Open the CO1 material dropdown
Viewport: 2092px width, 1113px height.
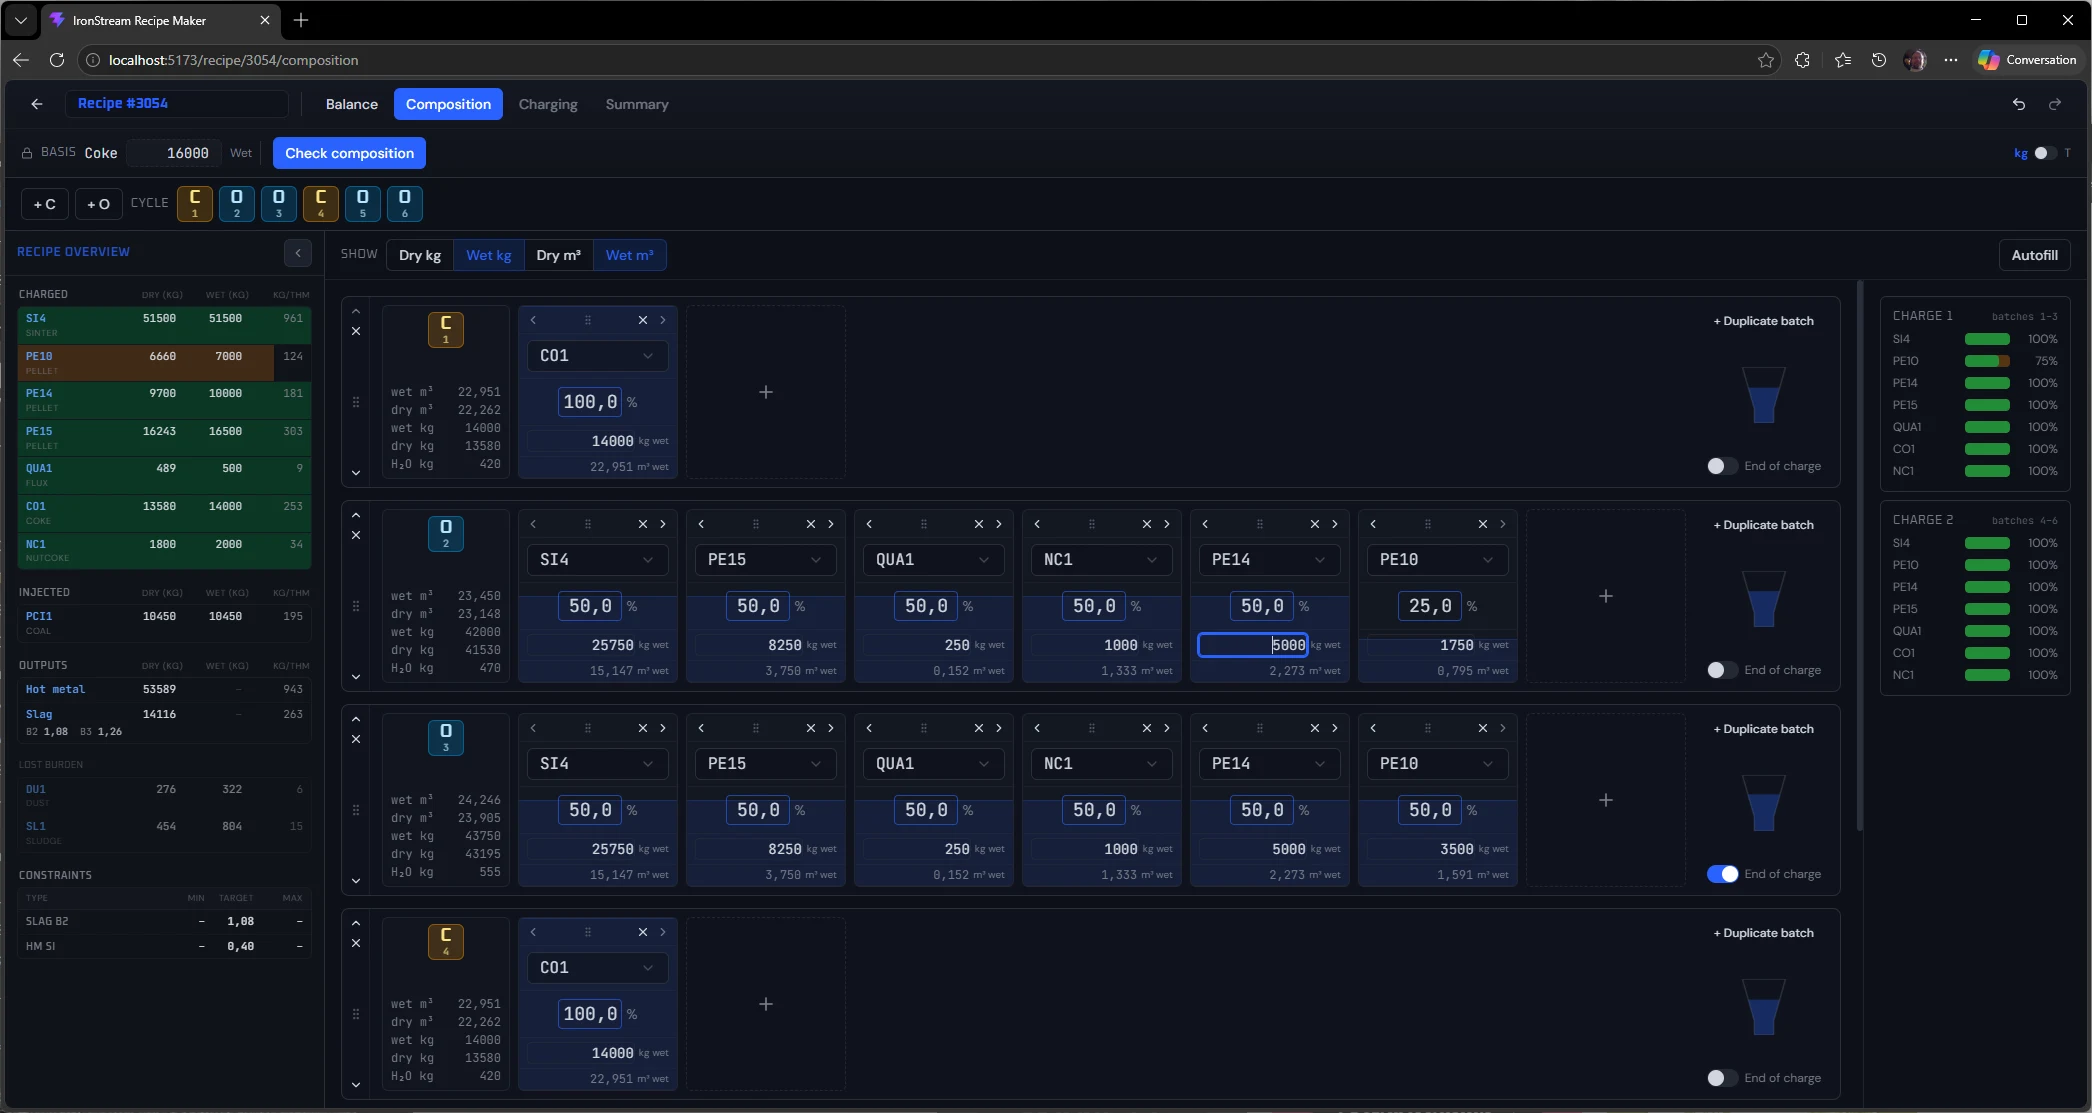[597, 355]
